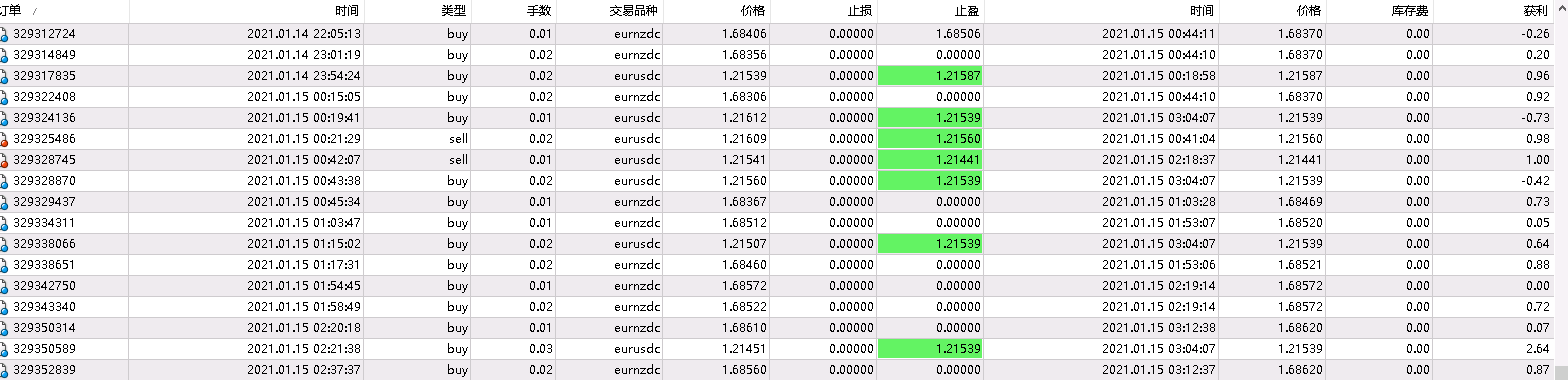Click open time 2021.01.14 22:05:13
Image resolution: width=1568 pixels, height=380 pixels.
pyautogui.click(x=304, y=33)
